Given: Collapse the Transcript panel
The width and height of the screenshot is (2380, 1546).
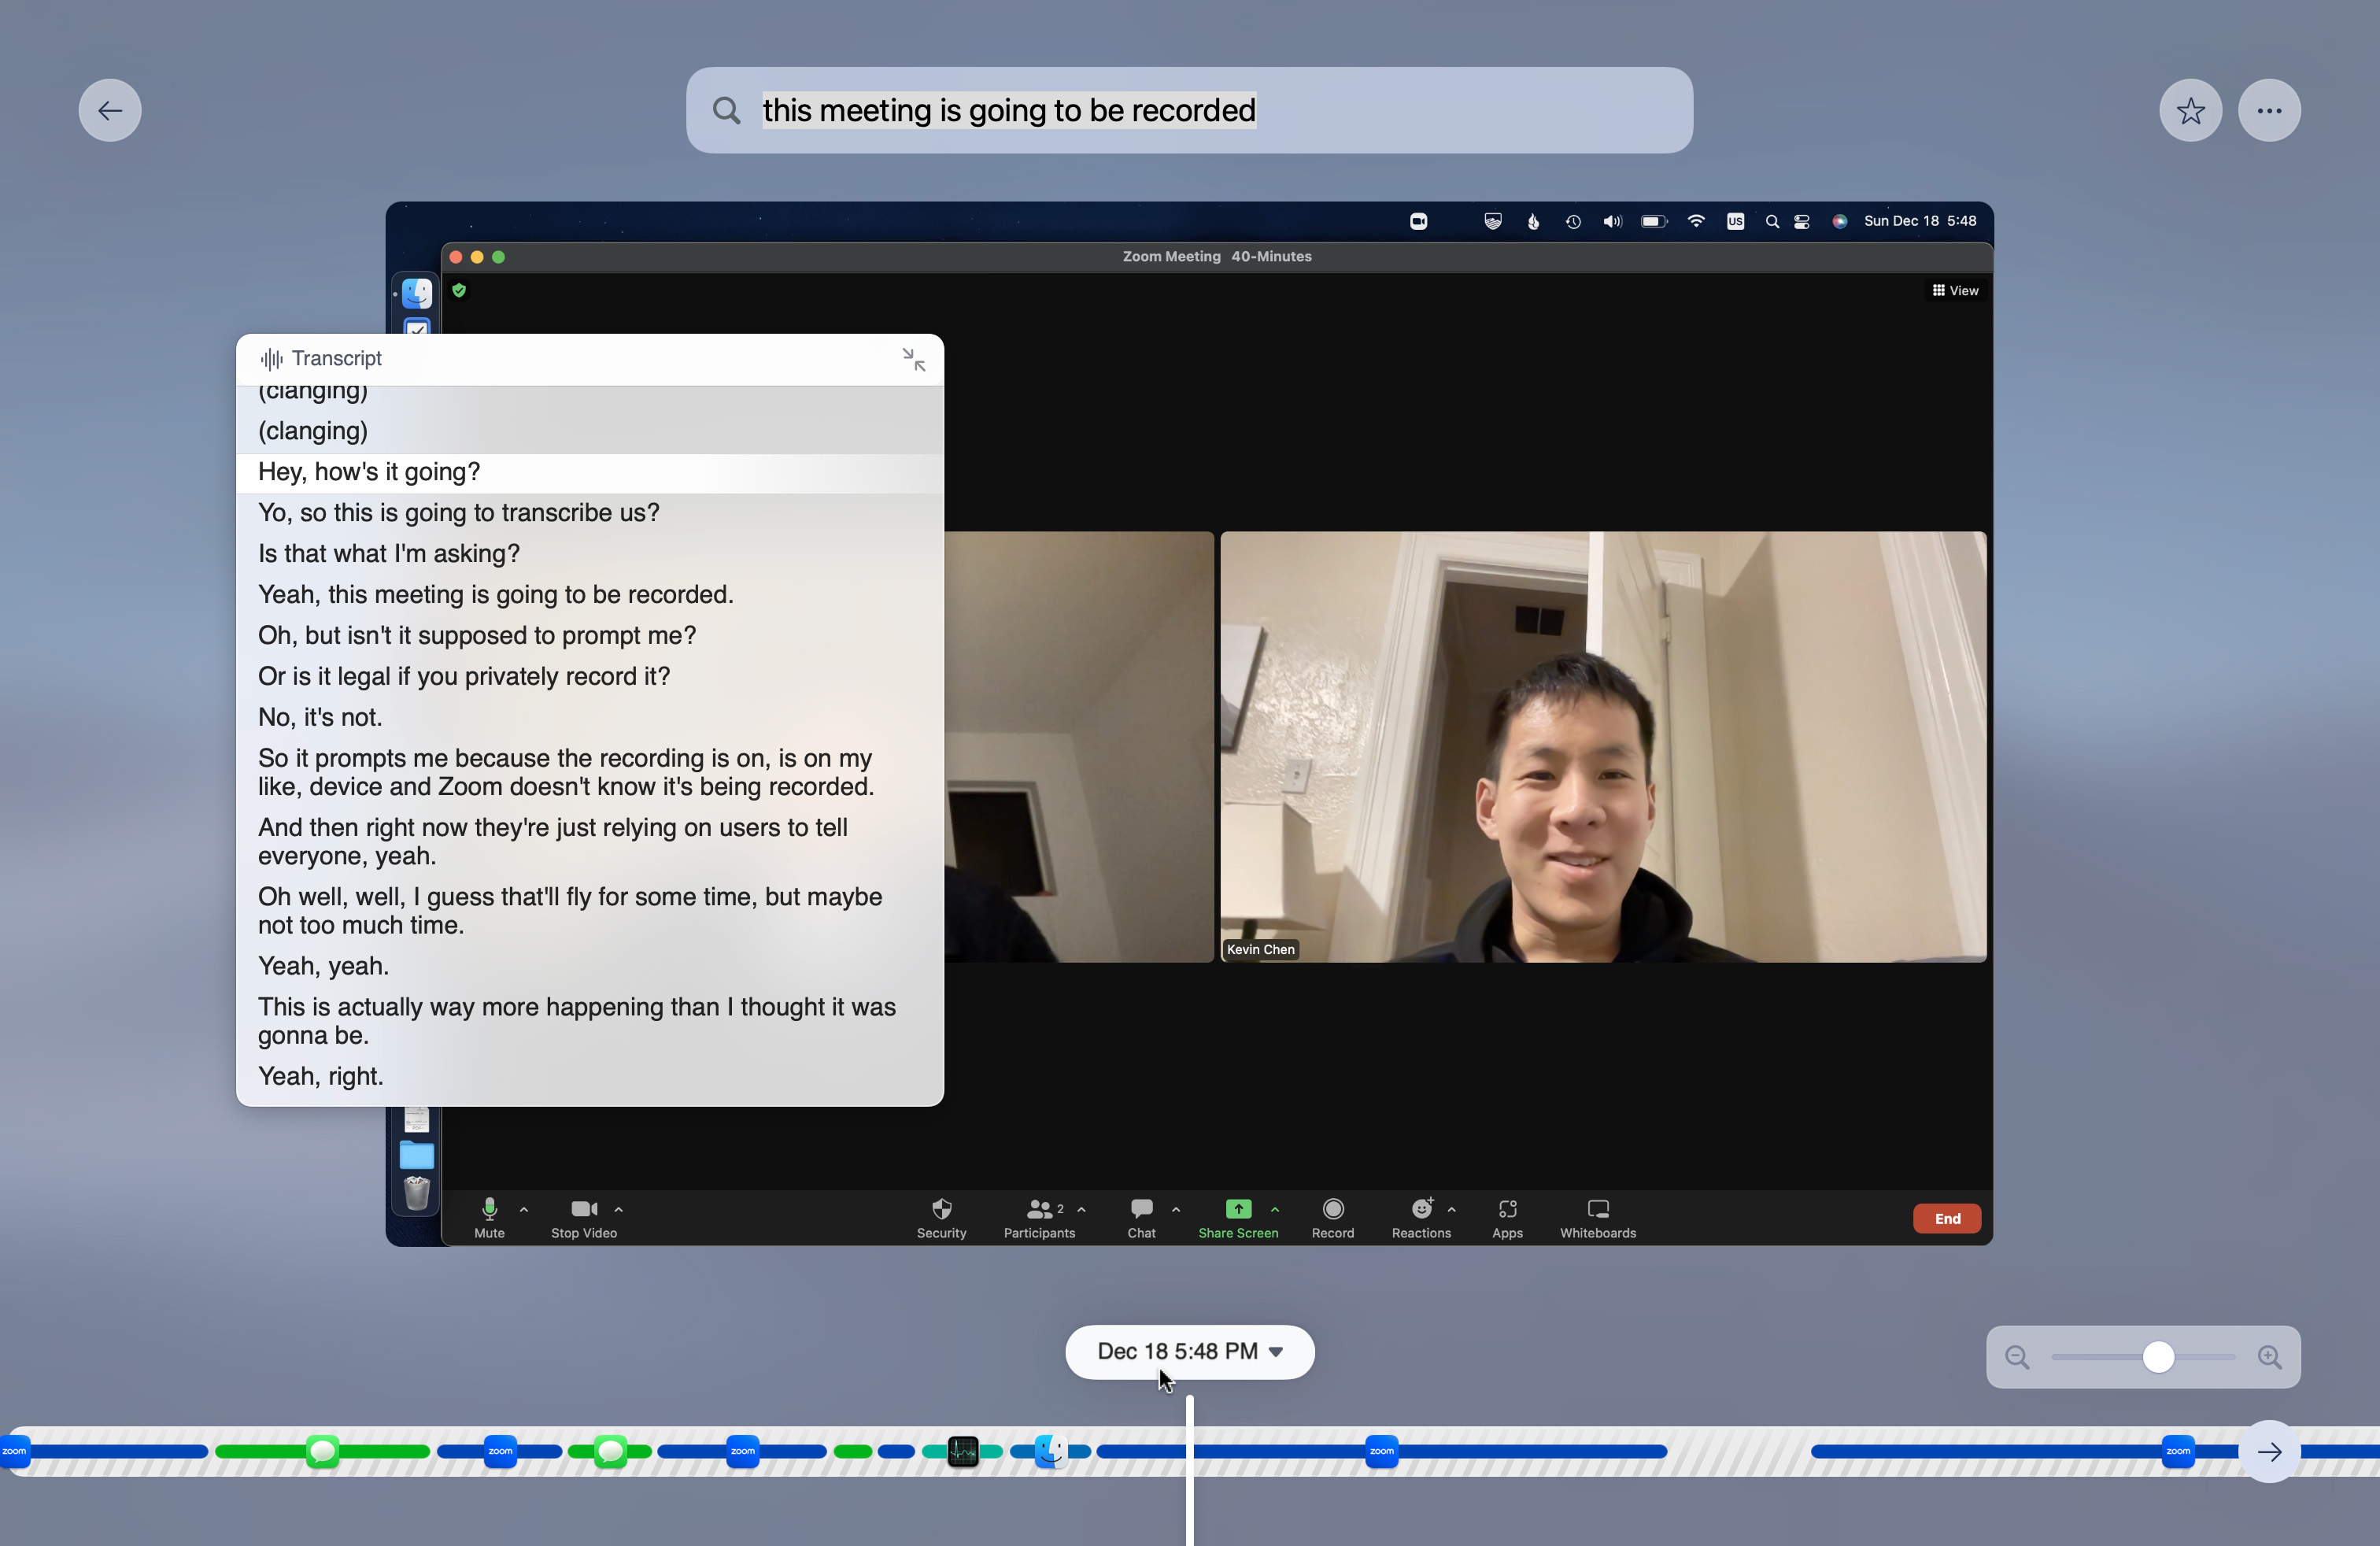Looking at the screenshot, I should tap(914, 359).
